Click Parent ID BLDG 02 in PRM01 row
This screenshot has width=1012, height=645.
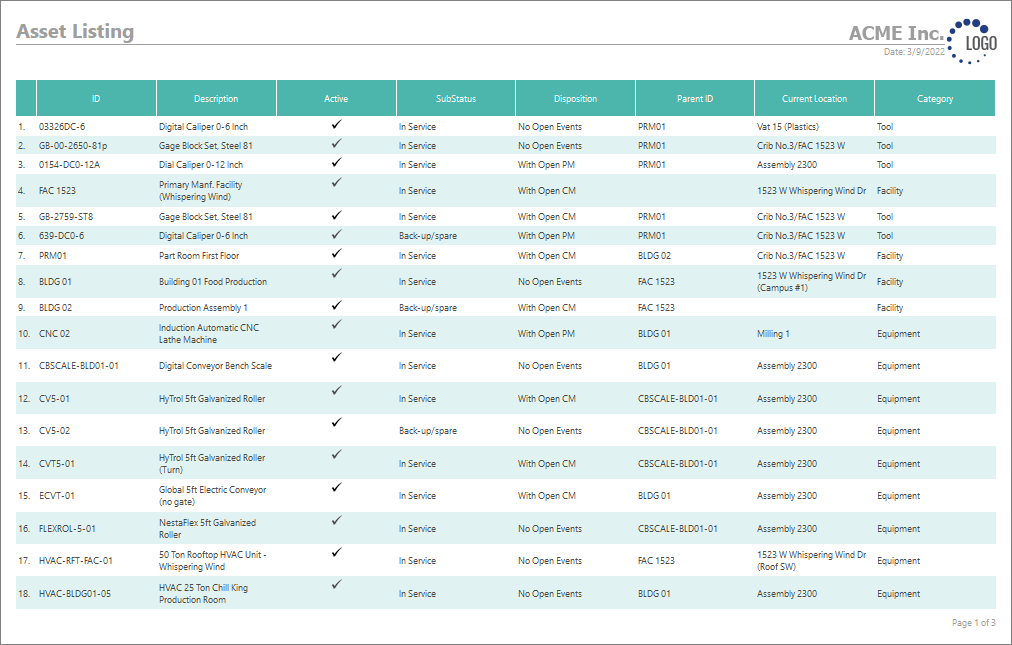pos(654,256)
